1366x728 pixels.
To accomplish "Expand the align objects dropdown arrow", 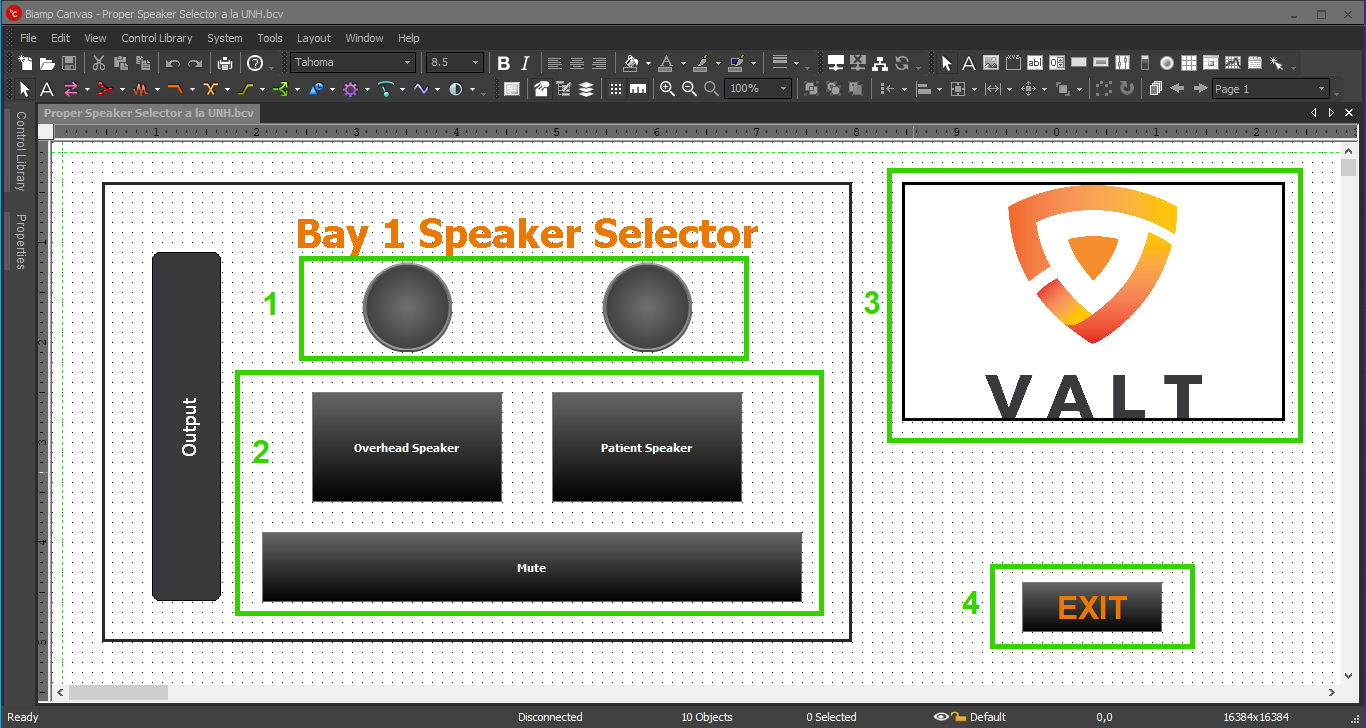I will point(939,89).
